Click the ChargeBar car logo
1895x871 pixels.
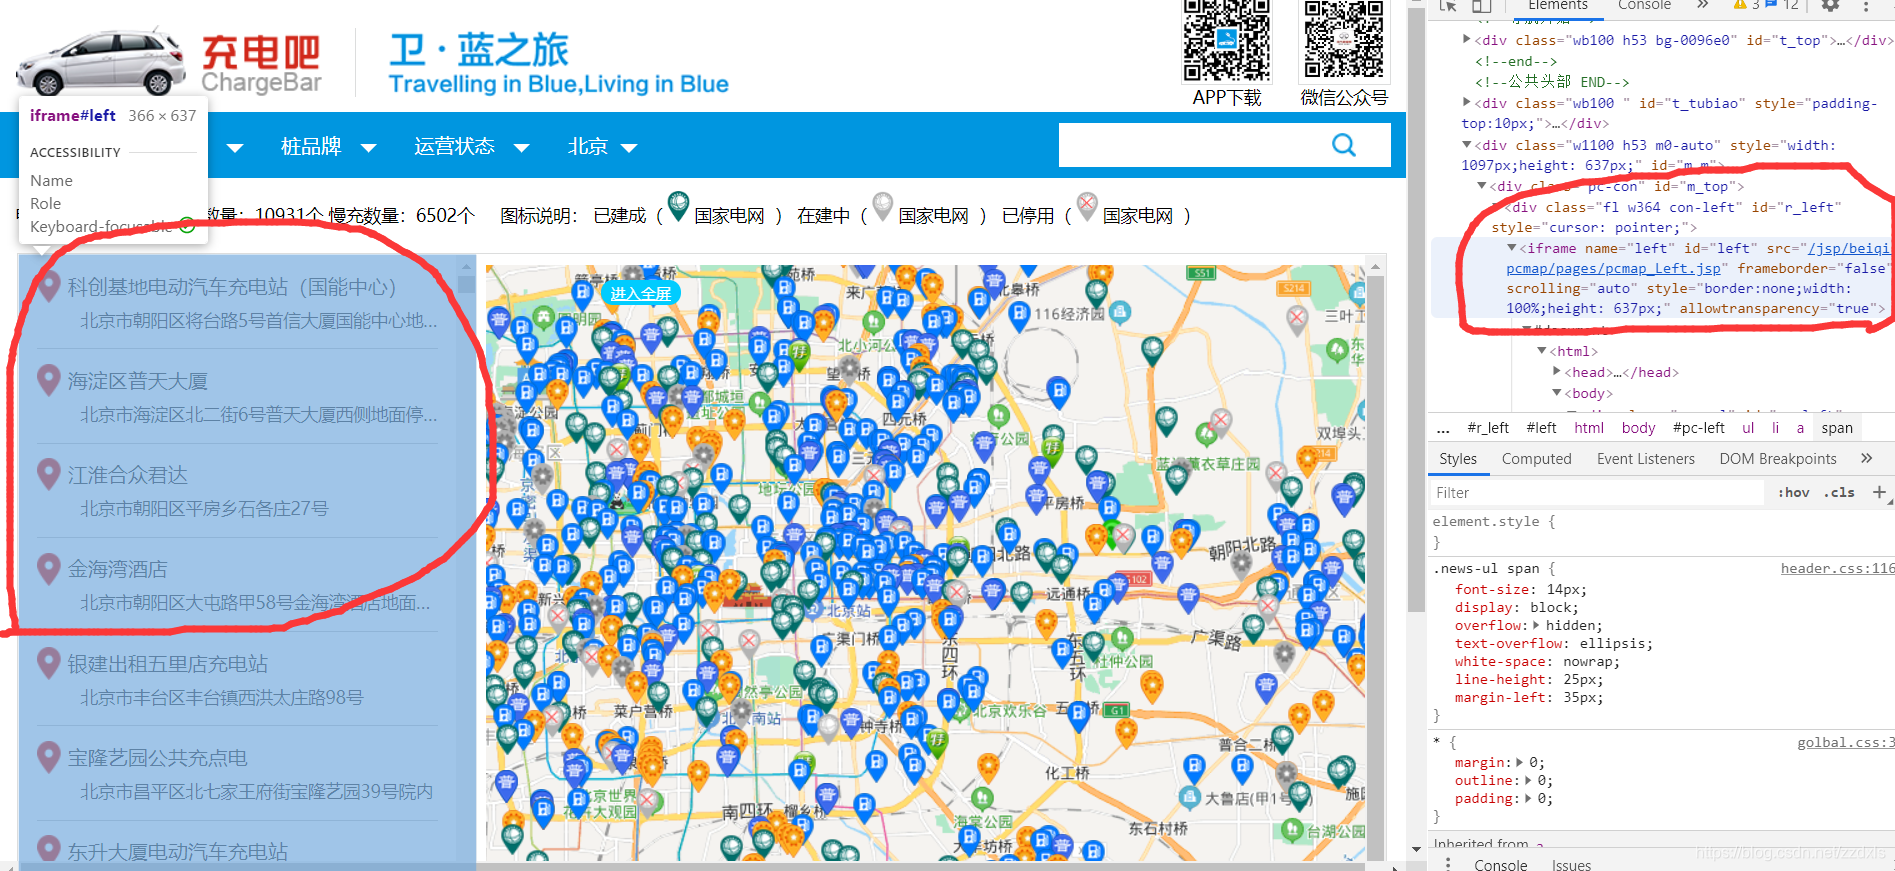click(x=101, y=62)
